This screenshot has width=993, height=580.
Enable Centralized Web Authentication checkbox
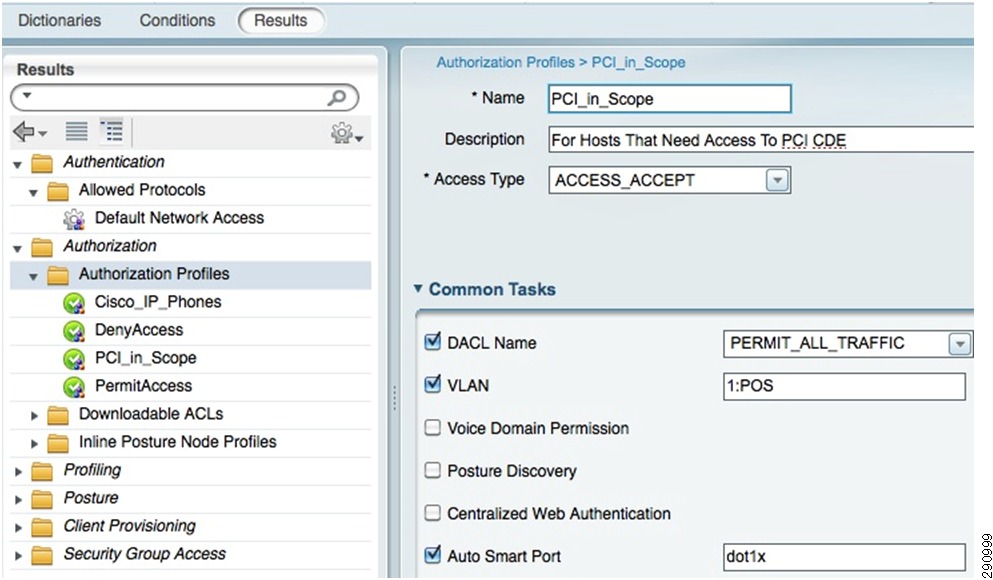433,513
